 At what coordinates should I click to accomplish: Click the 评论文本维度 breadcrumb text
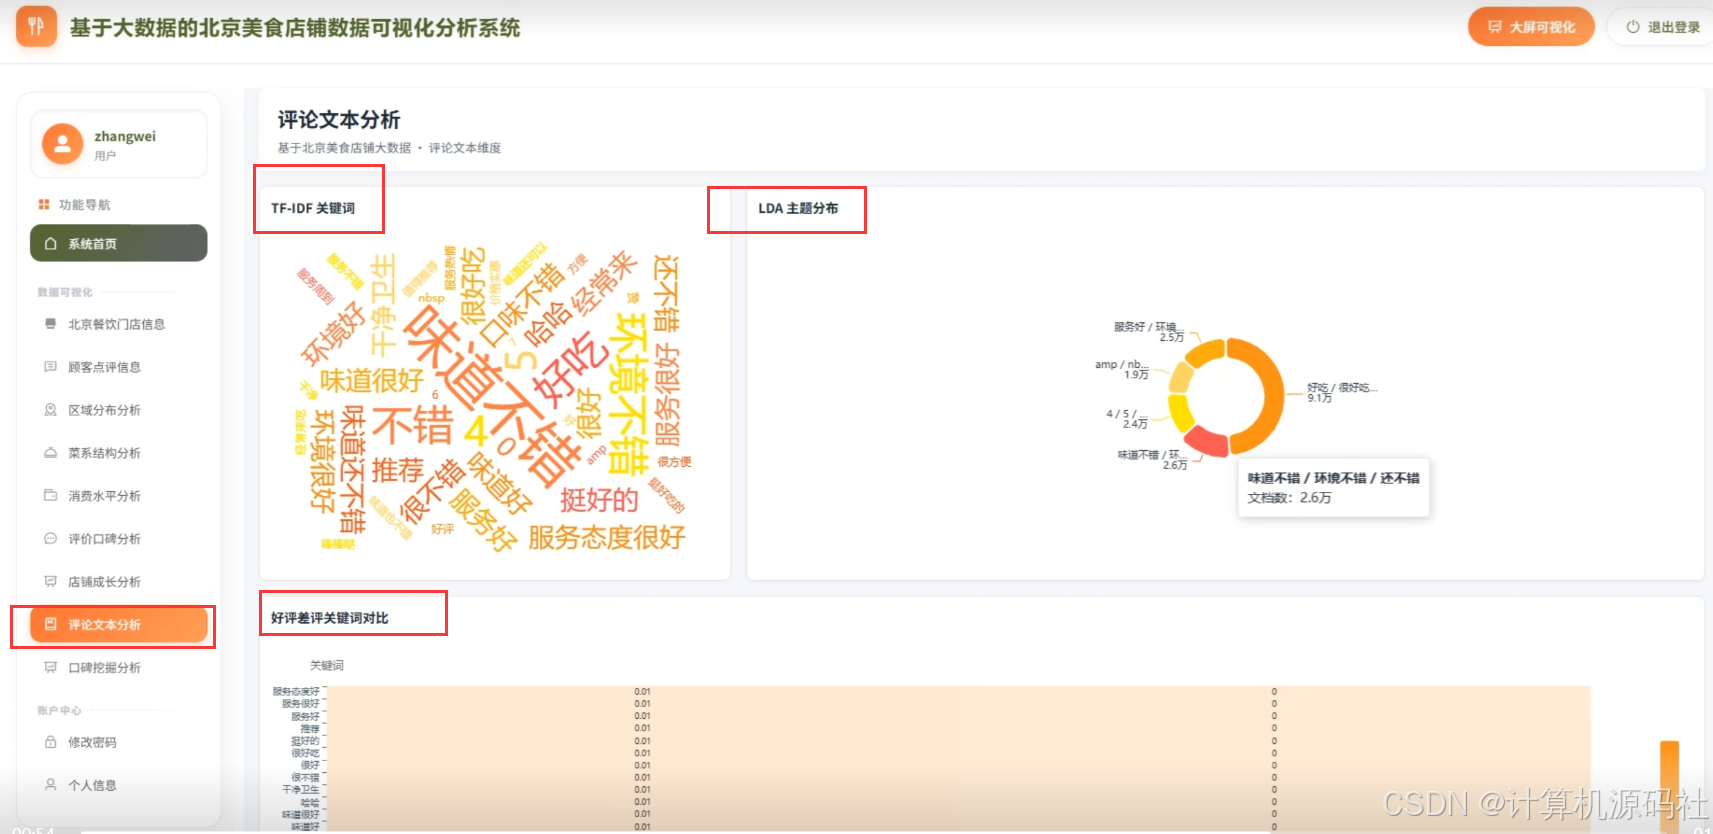(x=465, y=148)
